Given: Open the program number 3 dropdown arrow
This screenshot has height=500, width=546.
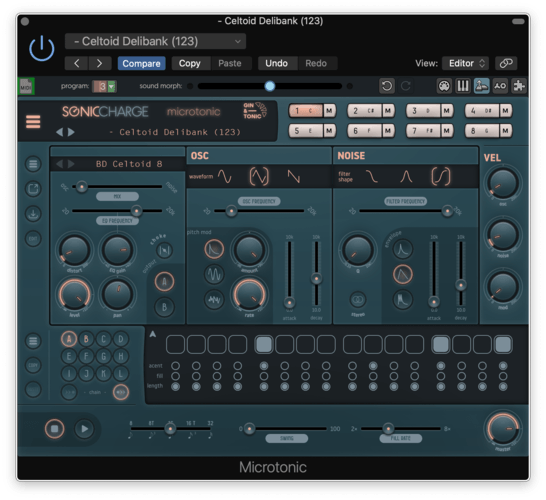Looking at the screenshot, I should pyautogui.click(x=111, y=86).
